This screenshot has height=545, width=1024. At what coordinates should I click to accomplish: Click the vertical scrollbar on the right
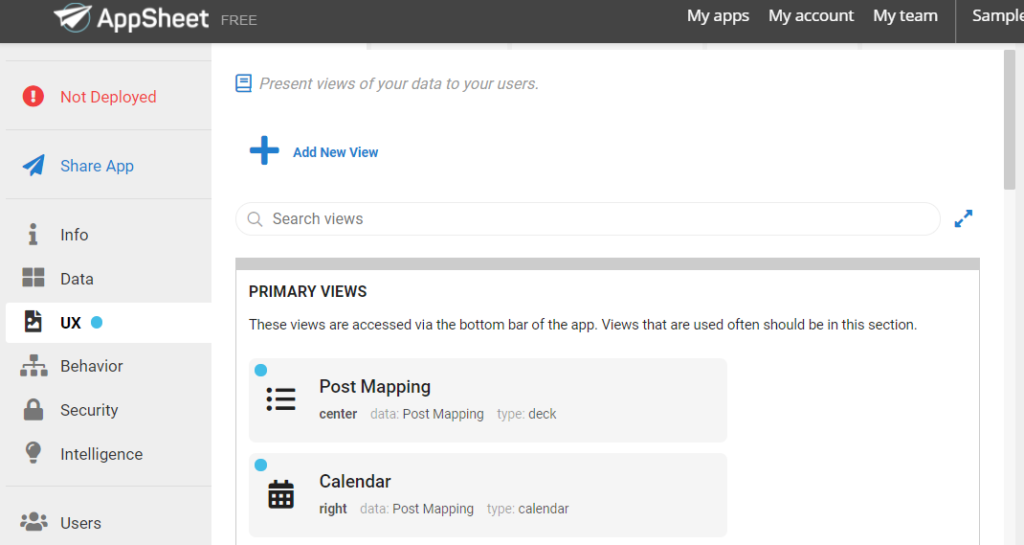(1010, 120)
